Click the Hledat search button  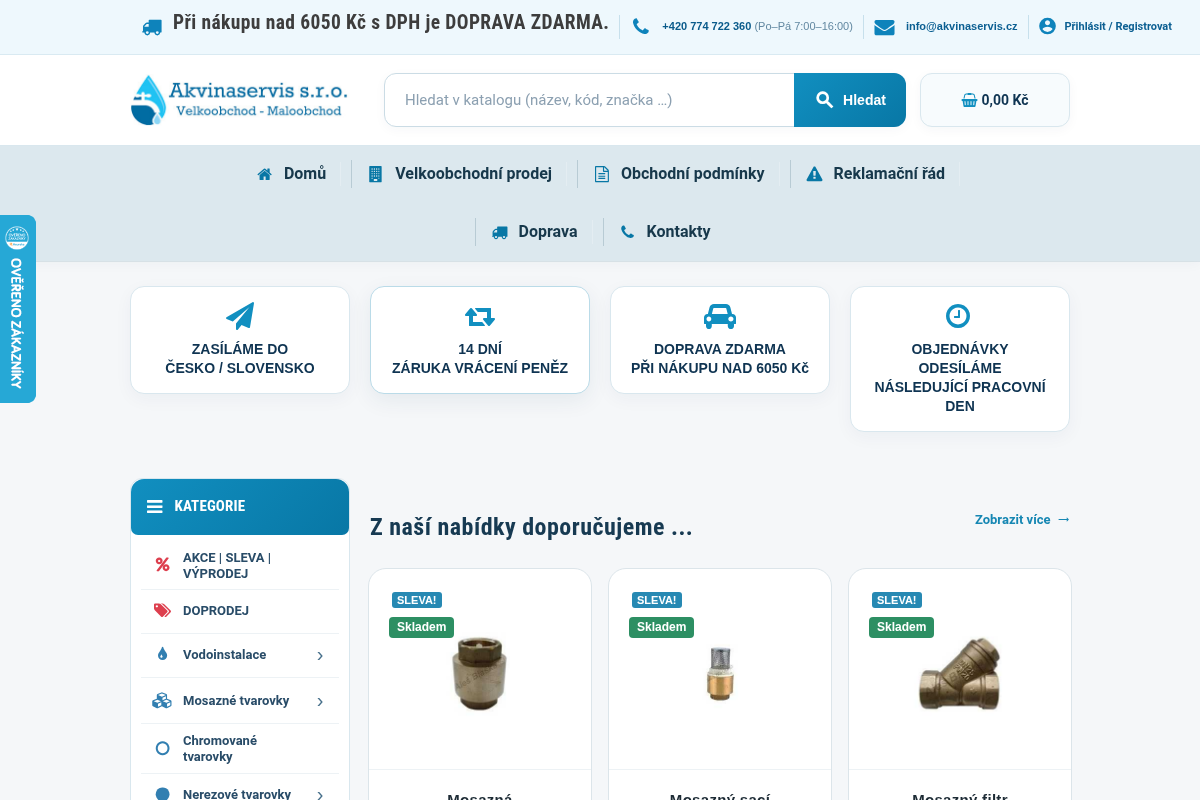tap(850, 100)
